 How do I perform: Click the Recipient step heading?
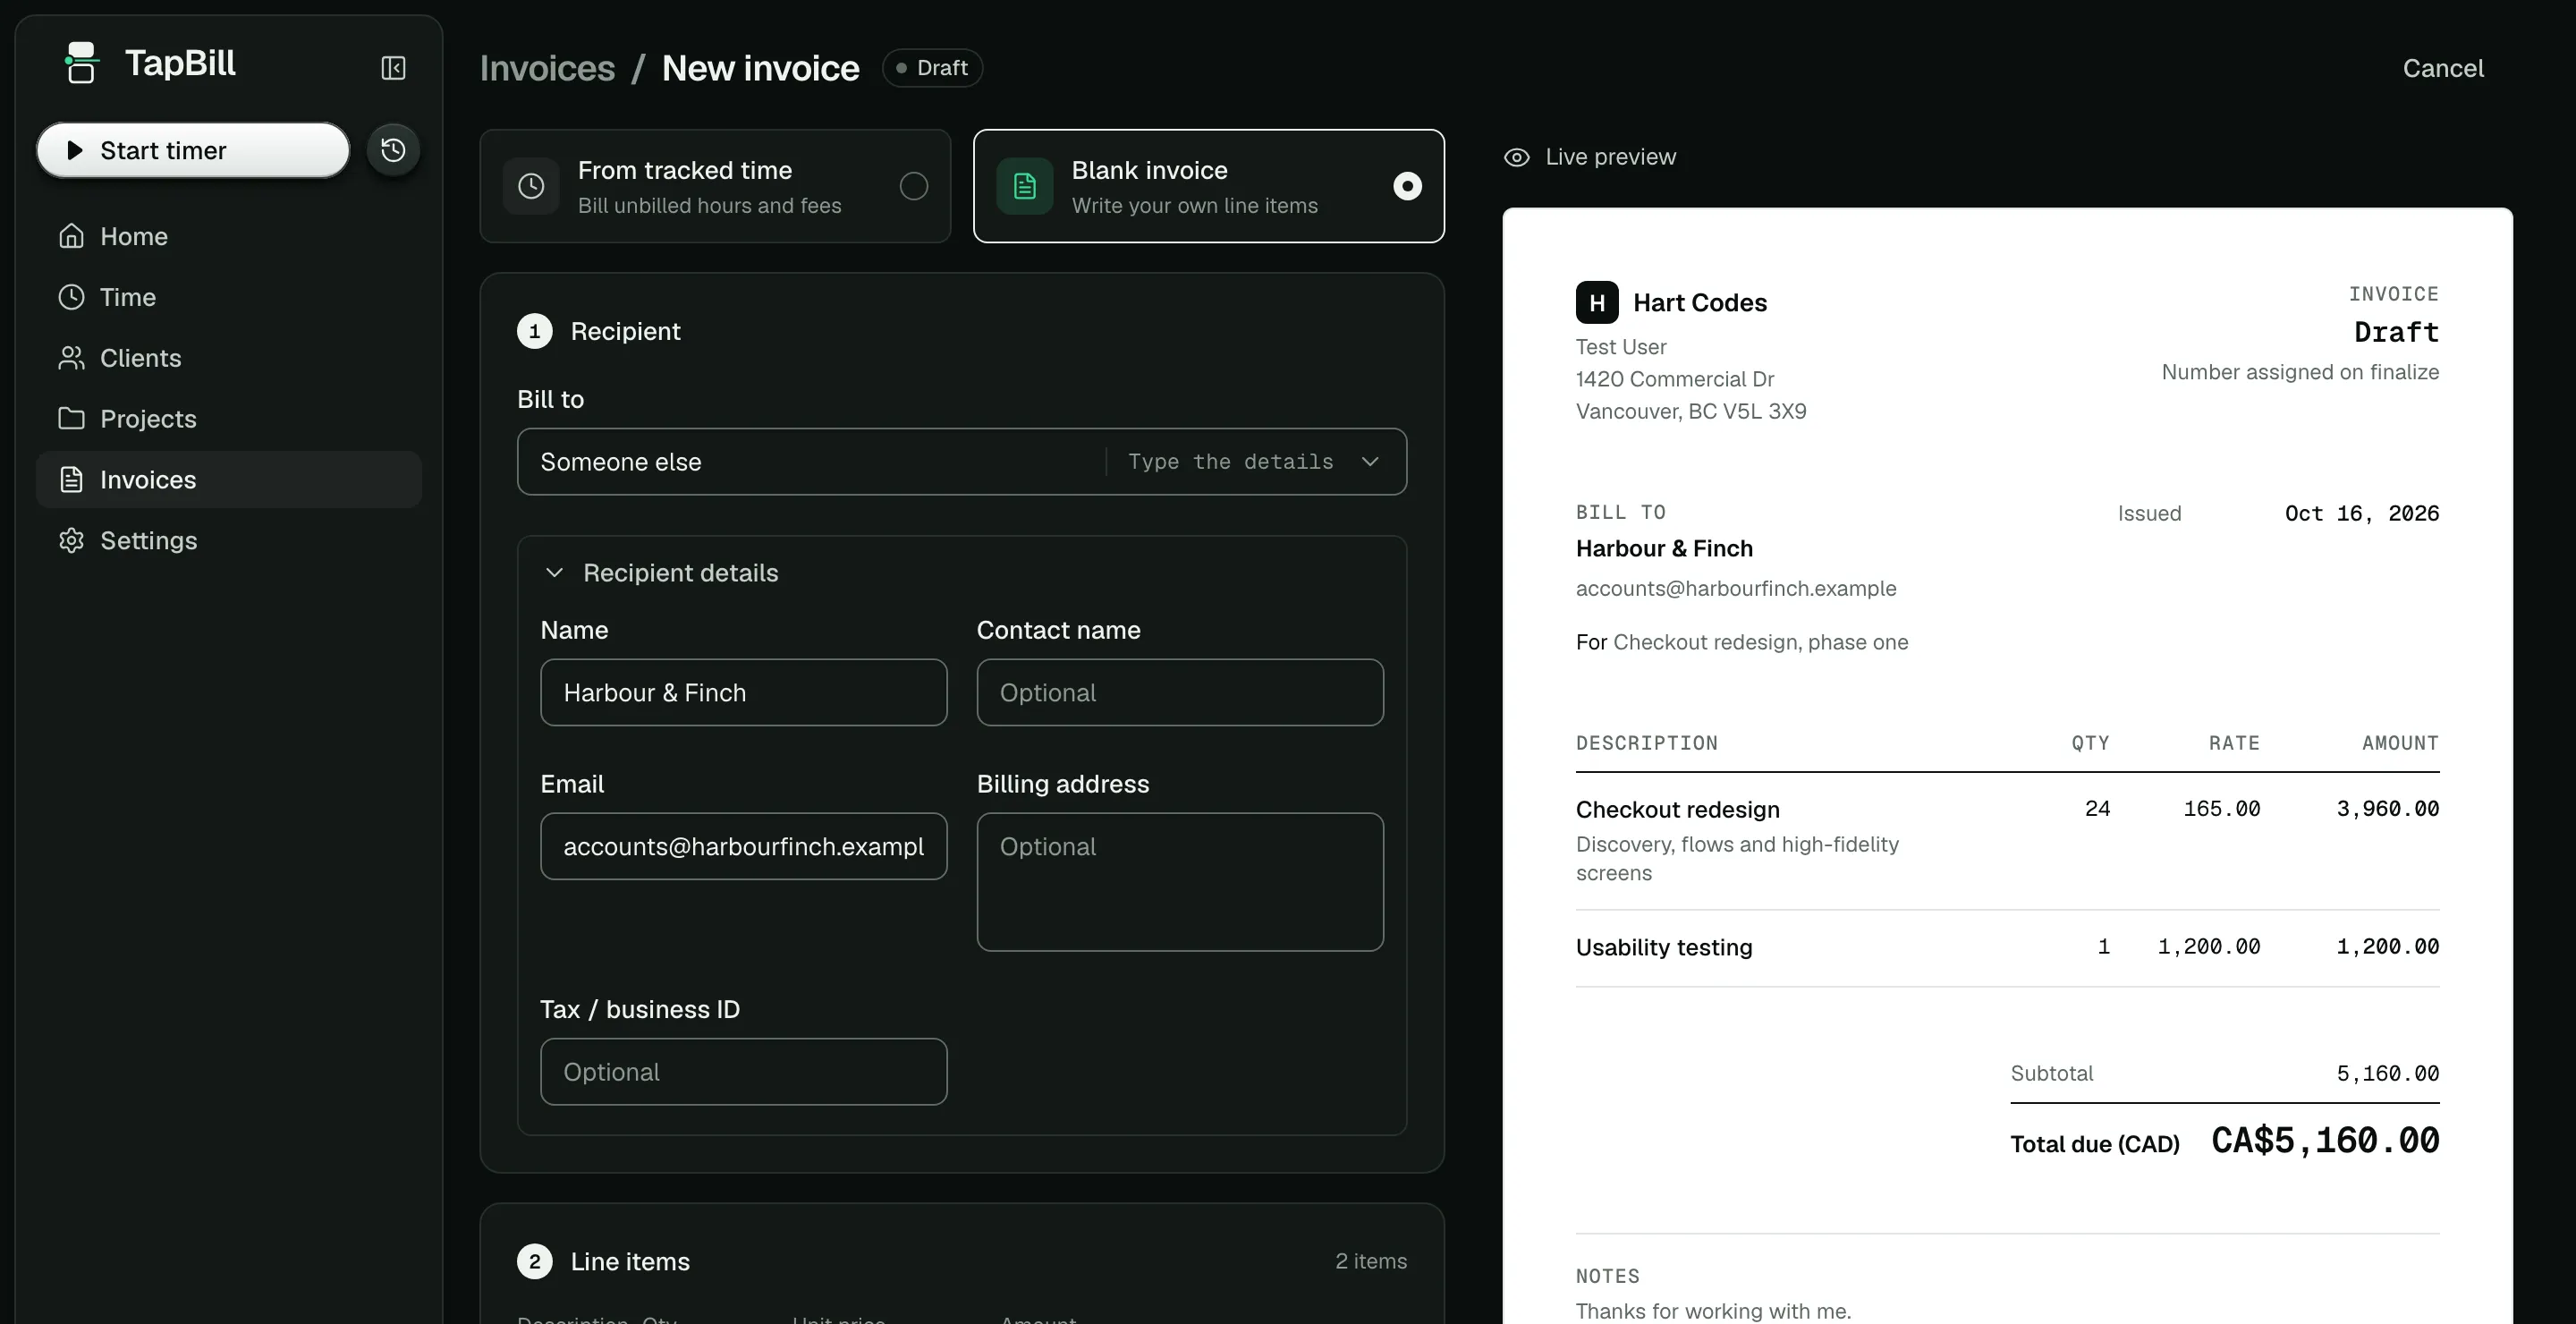tap(625, 331)
